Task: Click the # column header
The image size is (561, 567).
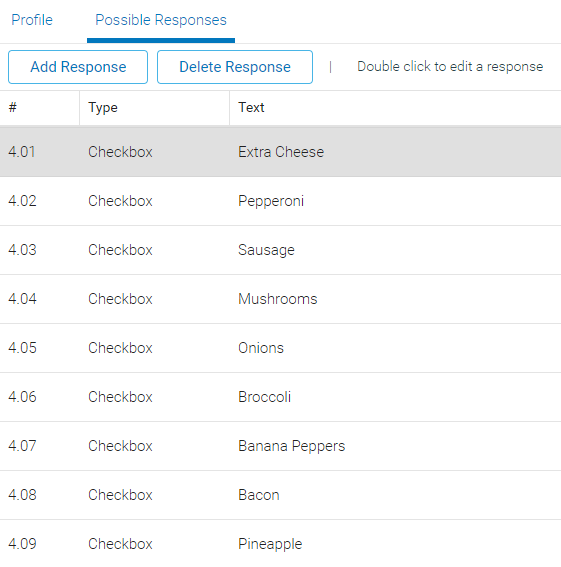Action: [39, 108]
